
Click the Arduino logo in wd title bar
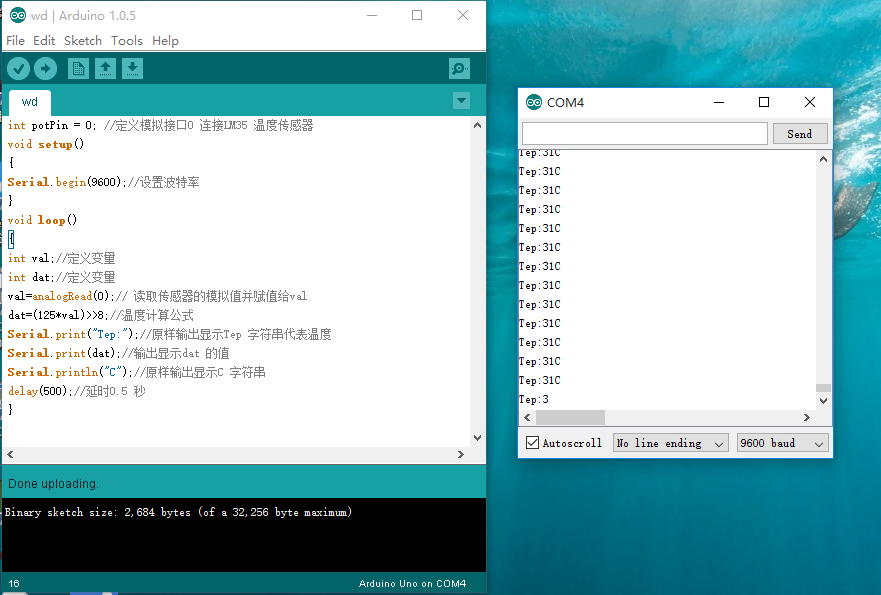click(17, 15)
